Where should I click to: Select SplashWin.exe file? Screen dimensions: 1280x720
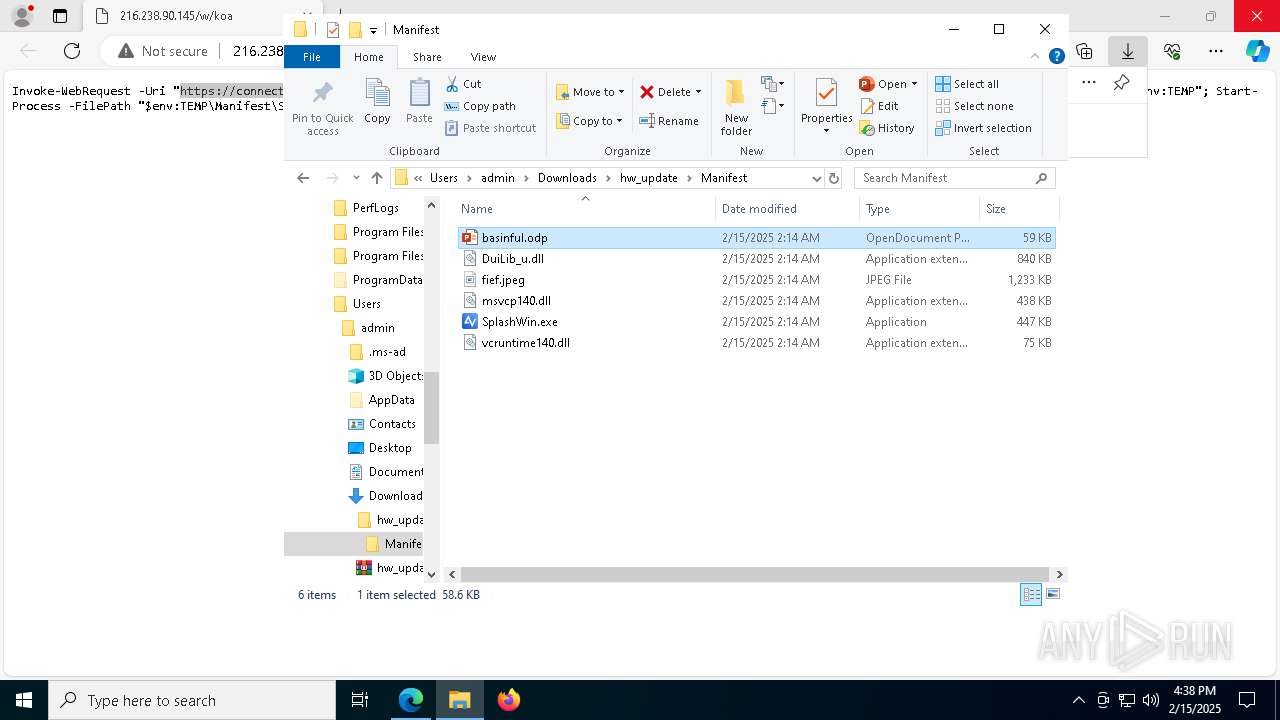click(x=756, y=322)
